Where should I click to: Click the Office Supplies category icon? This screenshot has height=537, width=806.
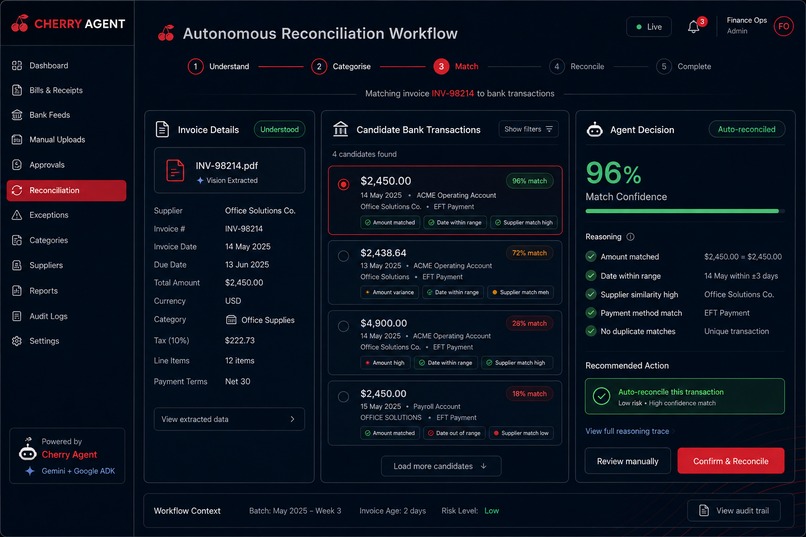point(231,320)
